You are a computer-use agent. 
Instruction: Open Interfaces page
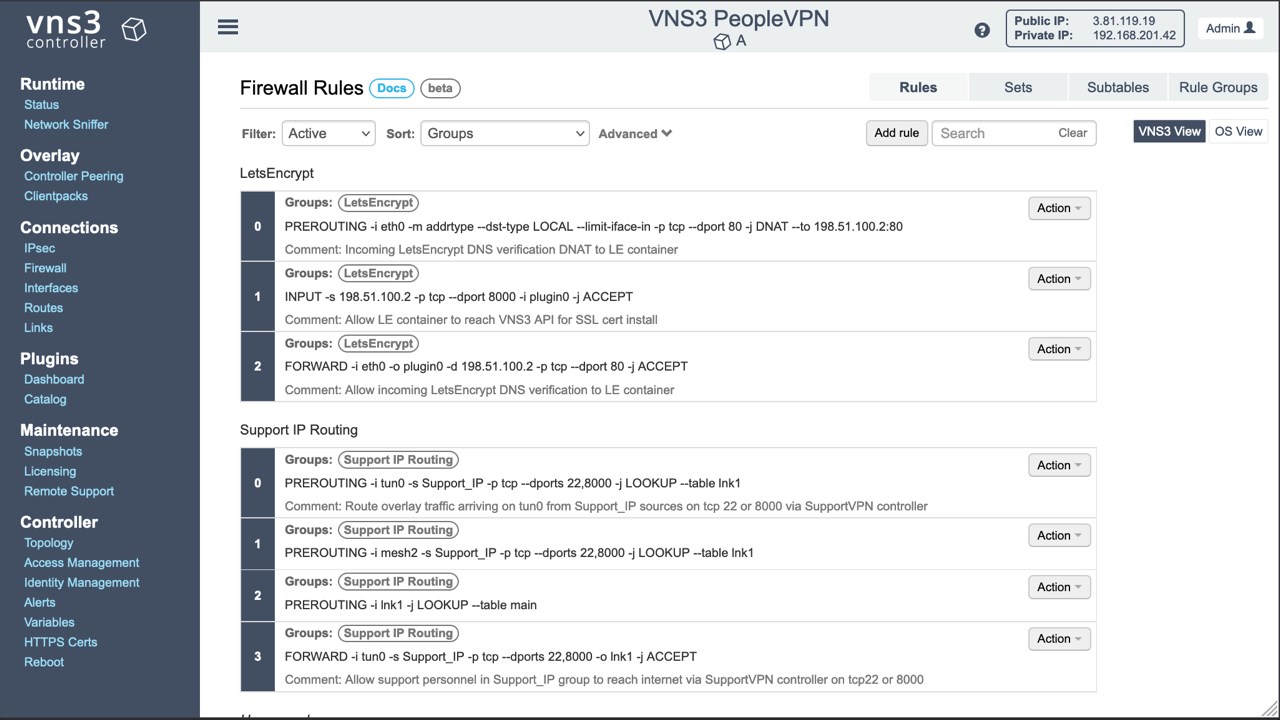click(51, 288)
